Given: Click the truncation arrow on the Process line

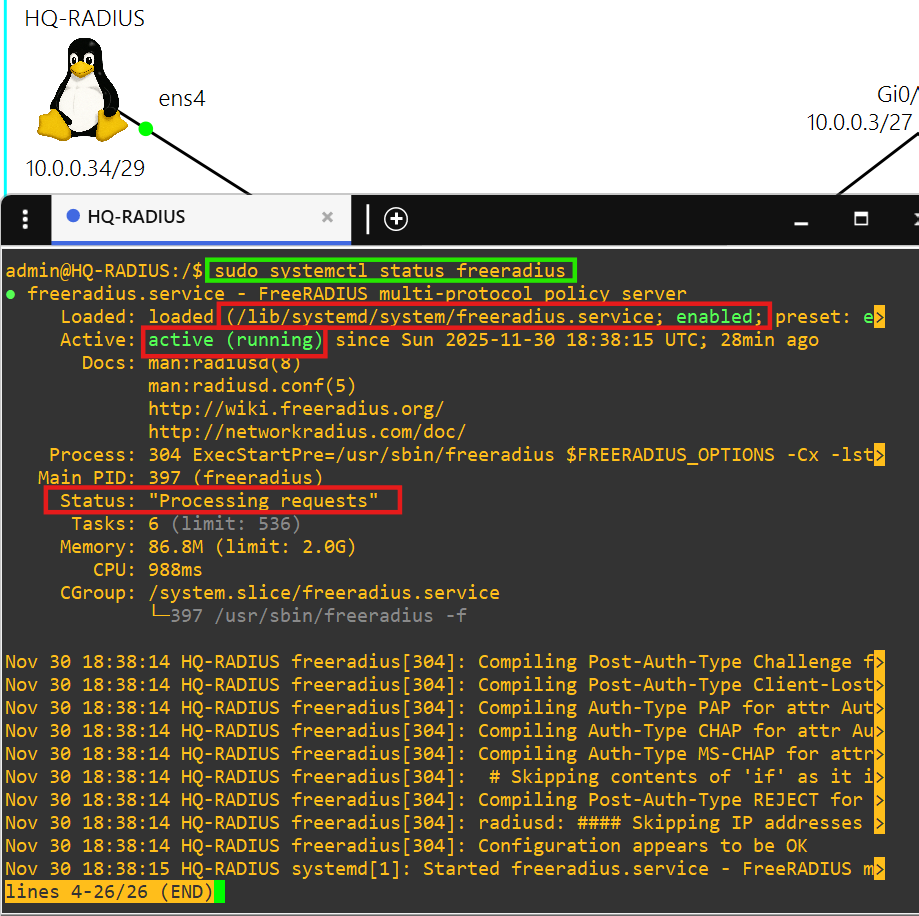Looking at the screenshot, I should (879, 455).
